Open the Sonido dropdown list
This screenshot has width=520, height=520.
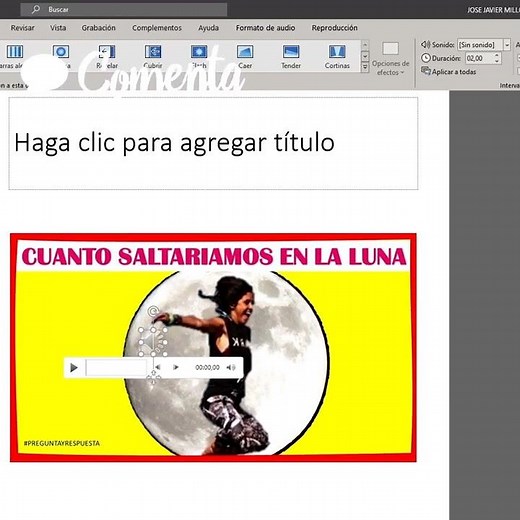click(507, 45)
